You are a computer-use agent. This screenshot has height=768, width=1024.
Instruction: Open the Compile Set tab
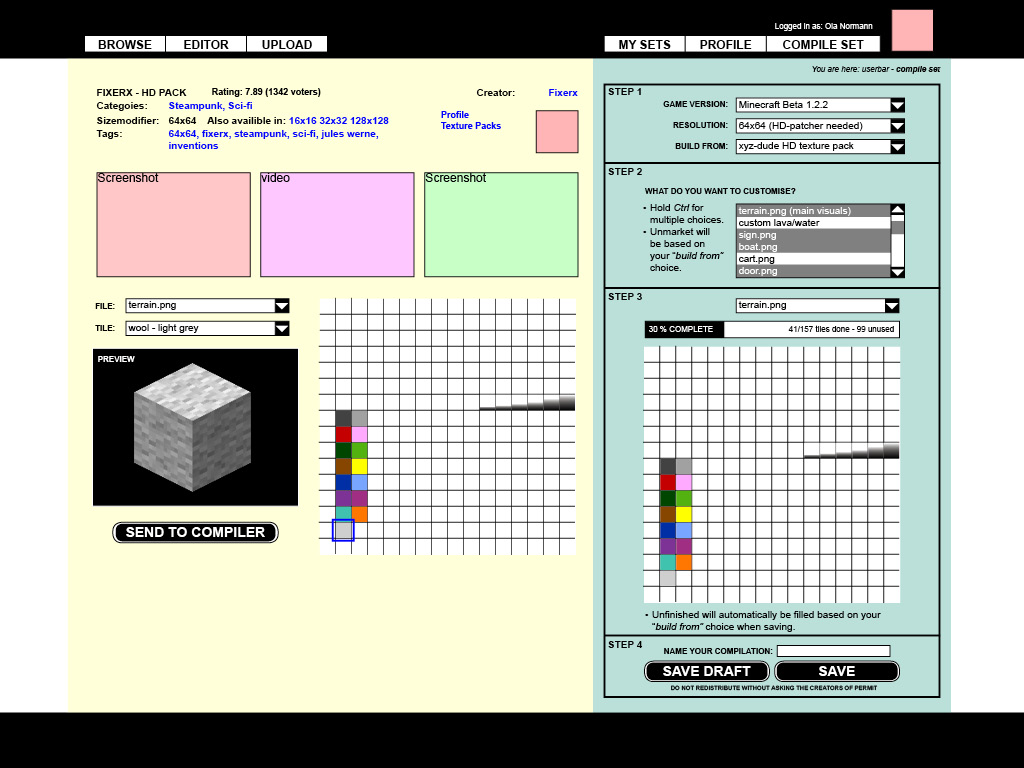point(823,44)
